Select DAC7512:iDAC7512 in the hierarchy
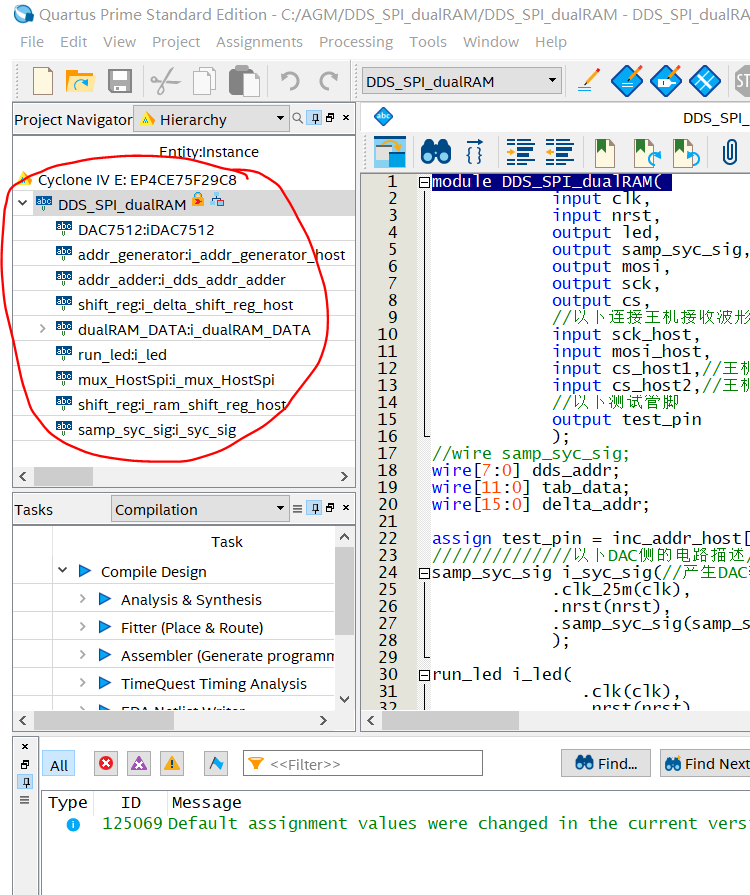The width and height of the screenshot is (750, 895). click(146, 229)
